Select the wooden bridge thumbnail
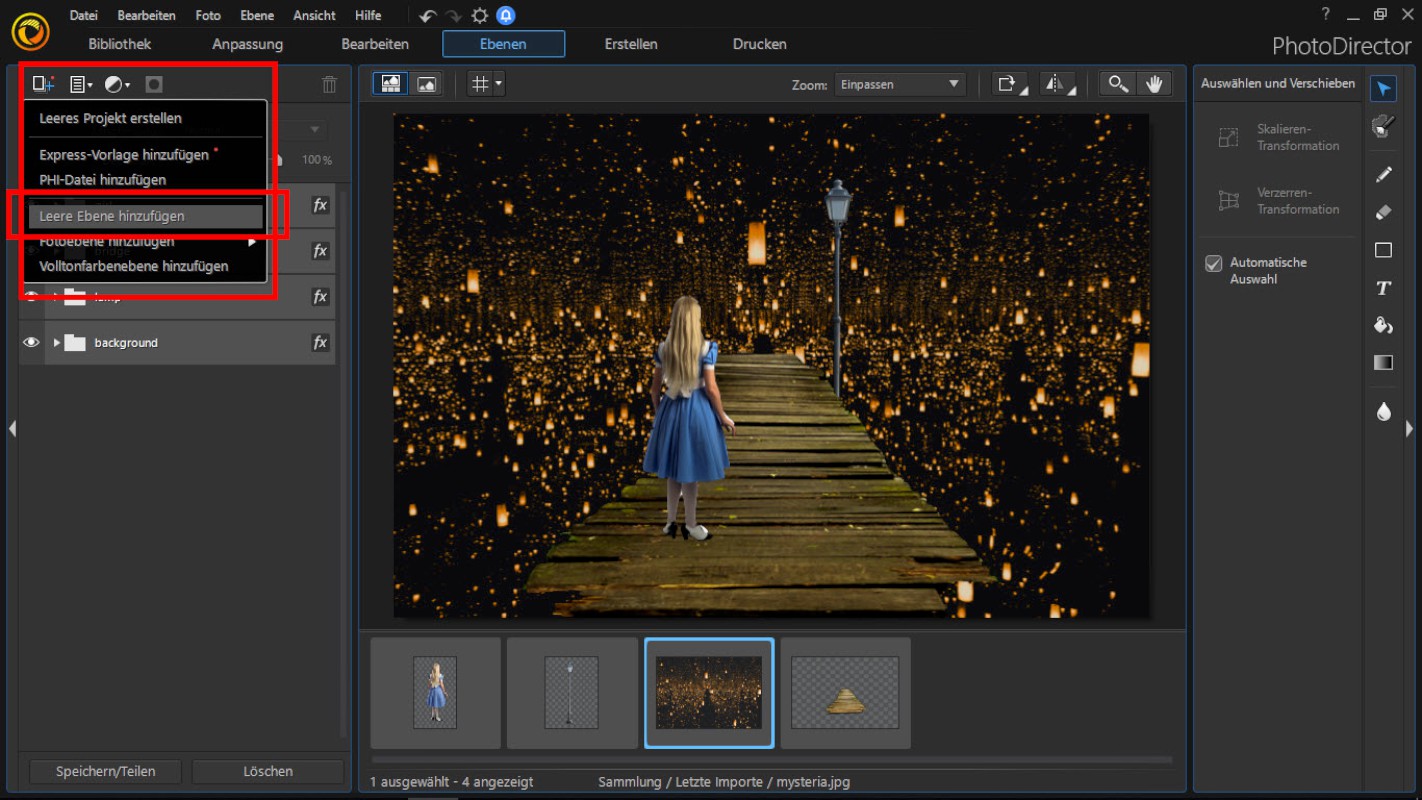This screenshot has width=1422, height=800. (x=845, y=693)
